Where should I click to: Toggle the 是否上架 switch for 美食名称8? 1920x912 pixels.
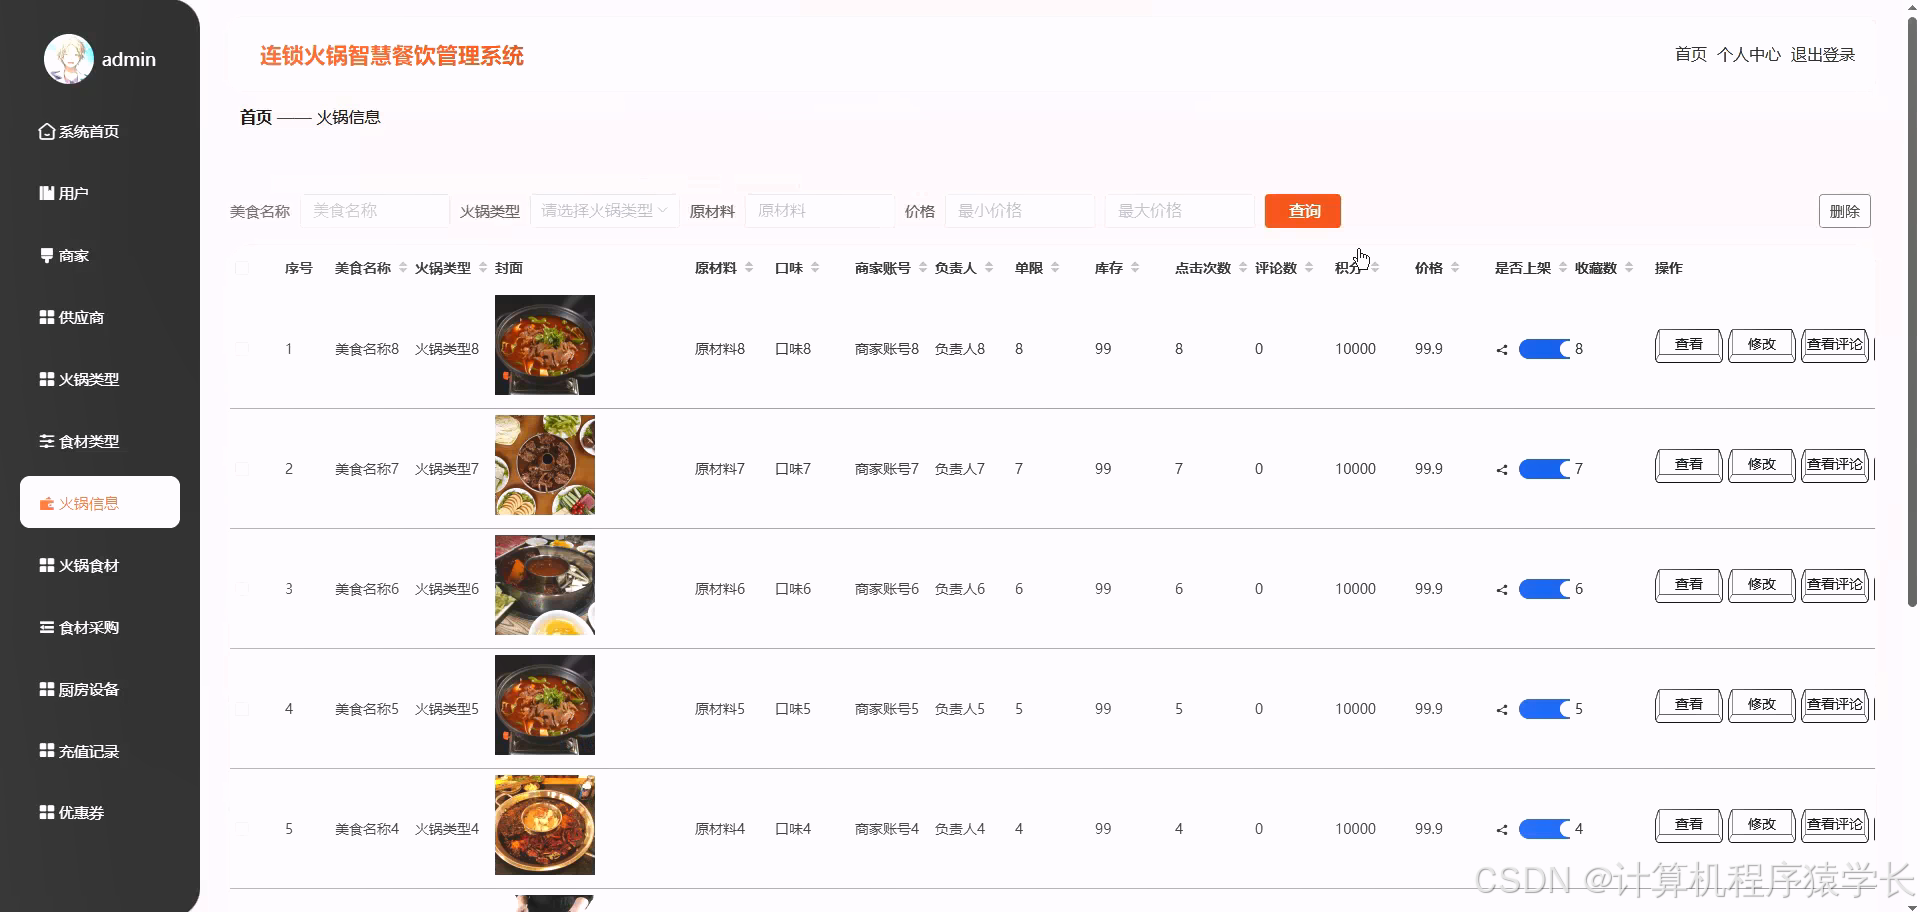tap(1543, 349)
